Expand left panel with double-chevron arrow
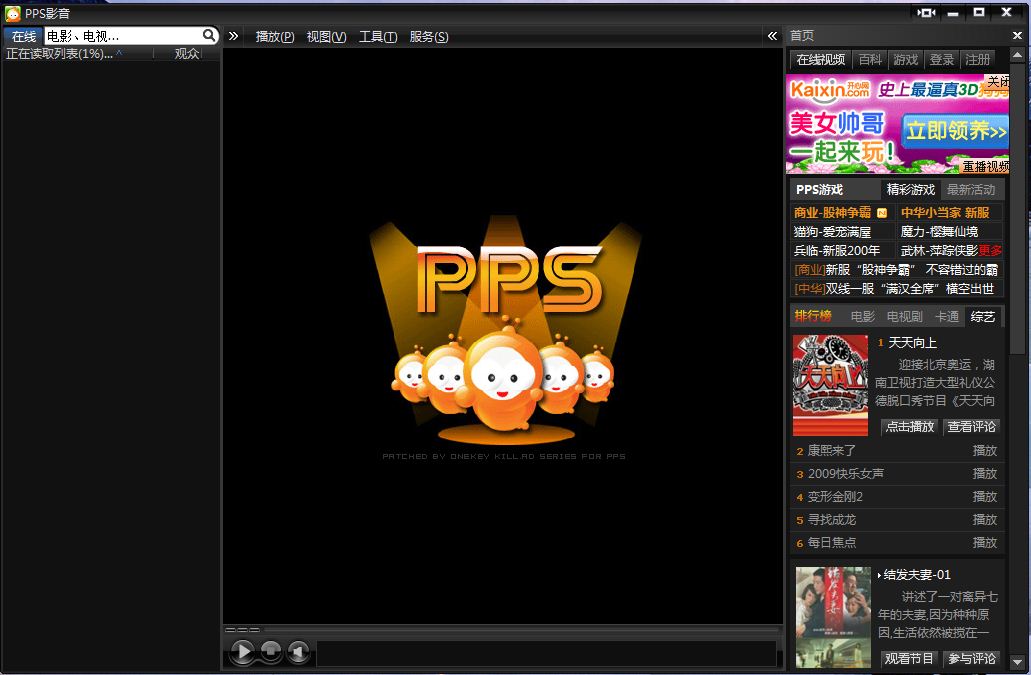Screen dimensions: 1031x675 (233, 36)
